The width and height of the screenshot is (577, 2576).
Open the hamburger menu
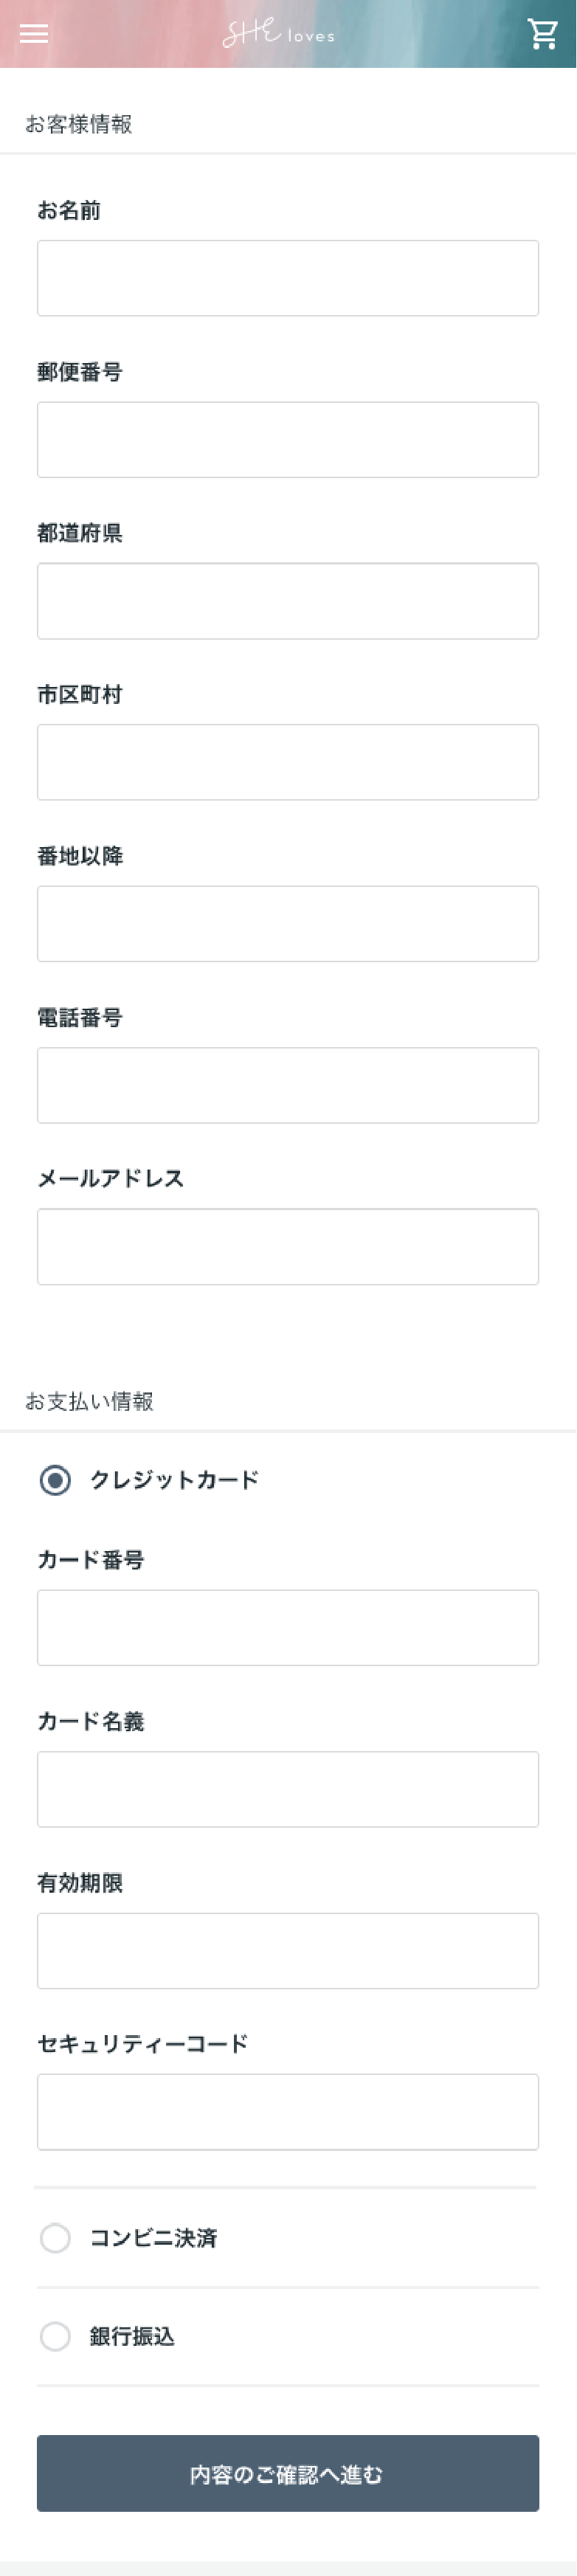(34, 34)
